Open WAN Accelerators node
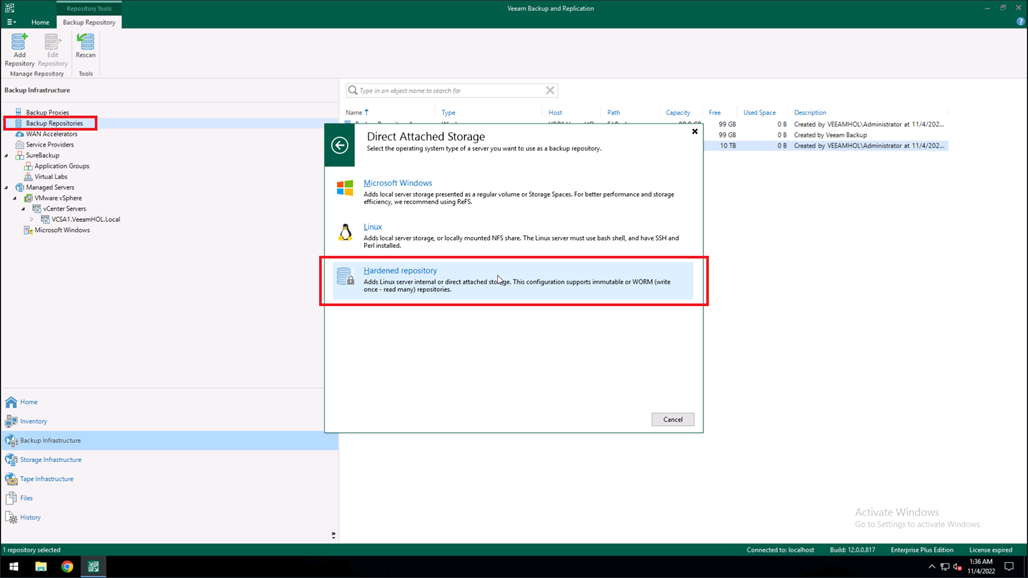 51,134
